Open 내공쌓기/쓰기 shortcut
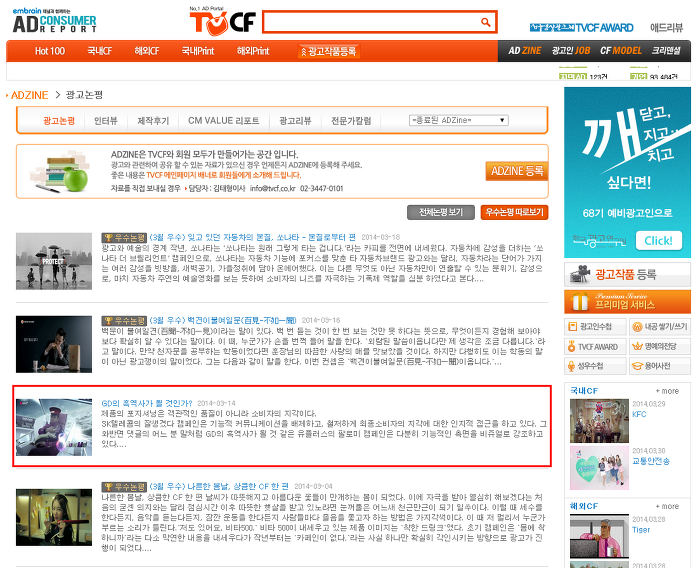Screen dimensions: 700x568 (660, 327)
